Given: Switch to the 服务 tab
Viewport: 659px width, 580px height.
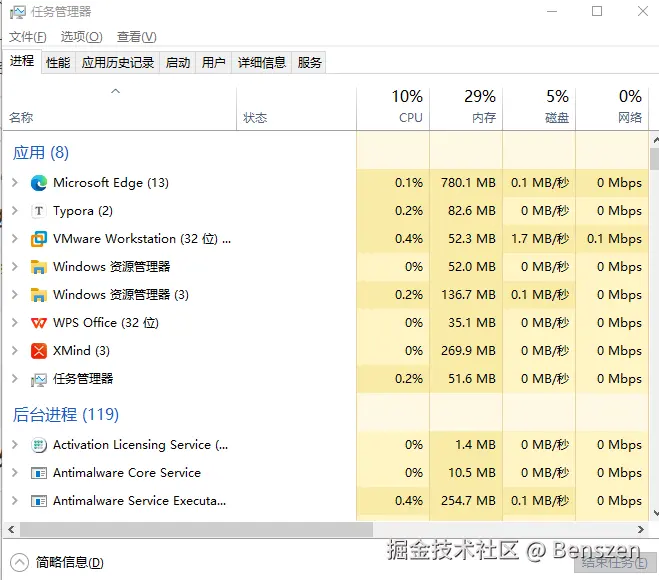Looking at the screenshot, I should tap(309, 63).
